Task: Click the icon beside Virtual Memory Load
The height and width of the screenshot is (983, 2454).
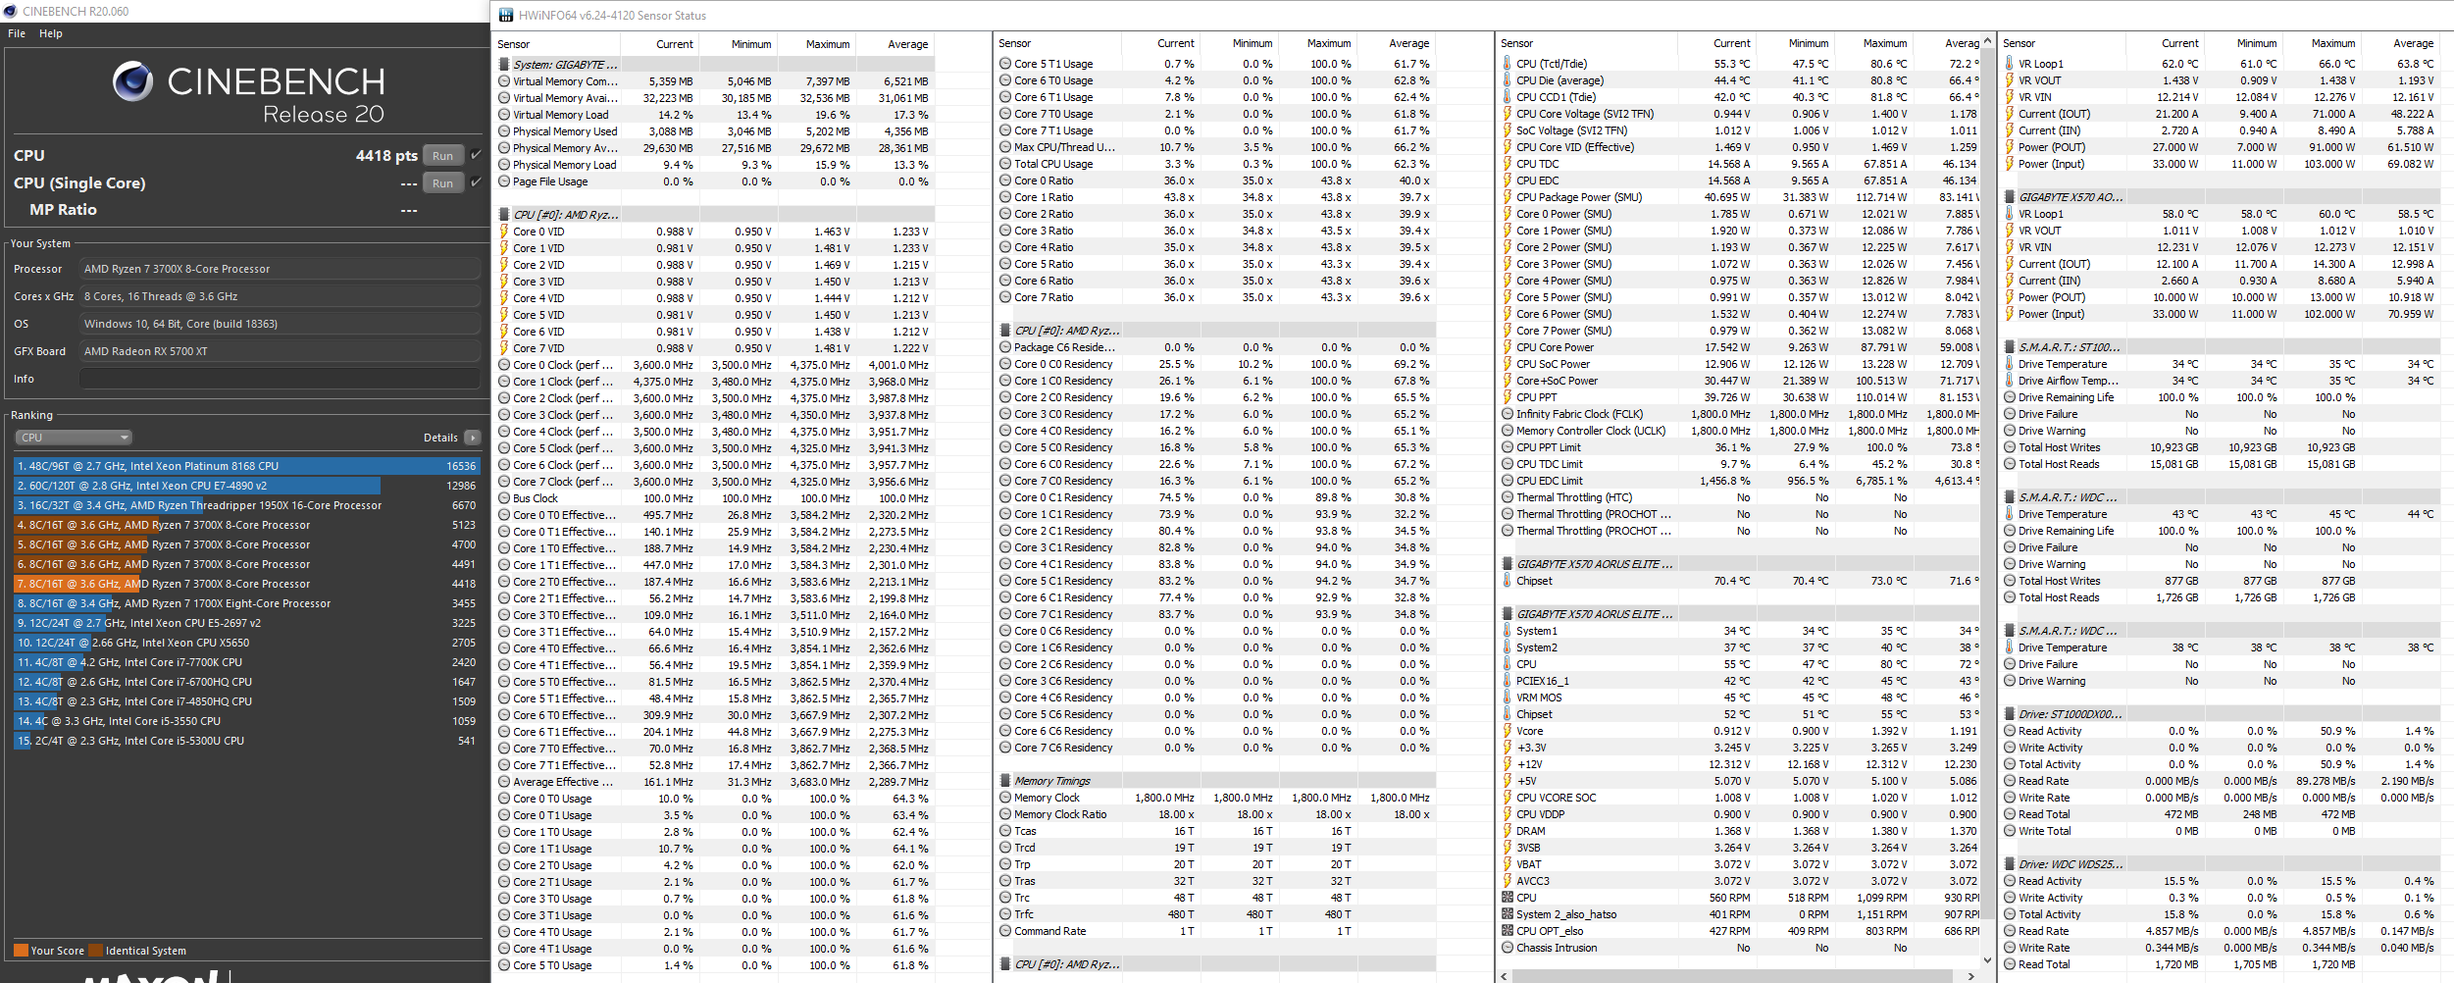Action: click(x=504, y=114)
